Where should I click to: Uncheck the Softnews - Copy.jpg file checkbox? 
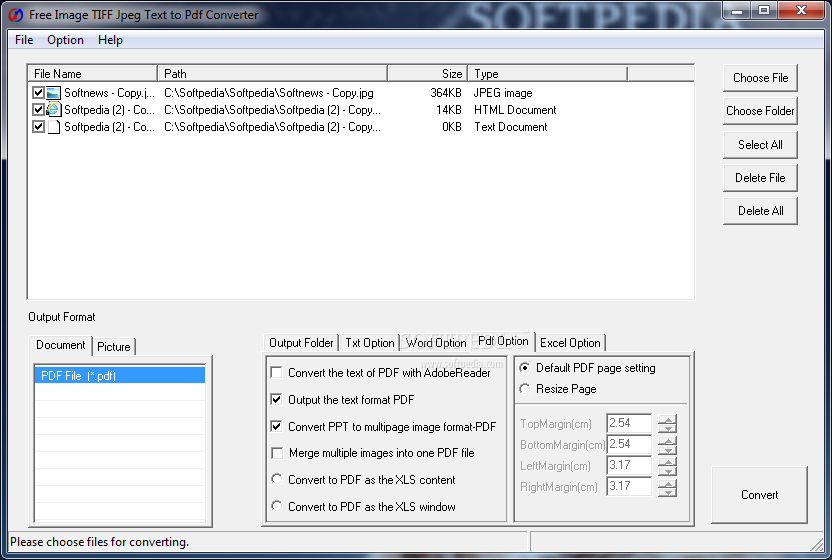[x=38, y=93]
